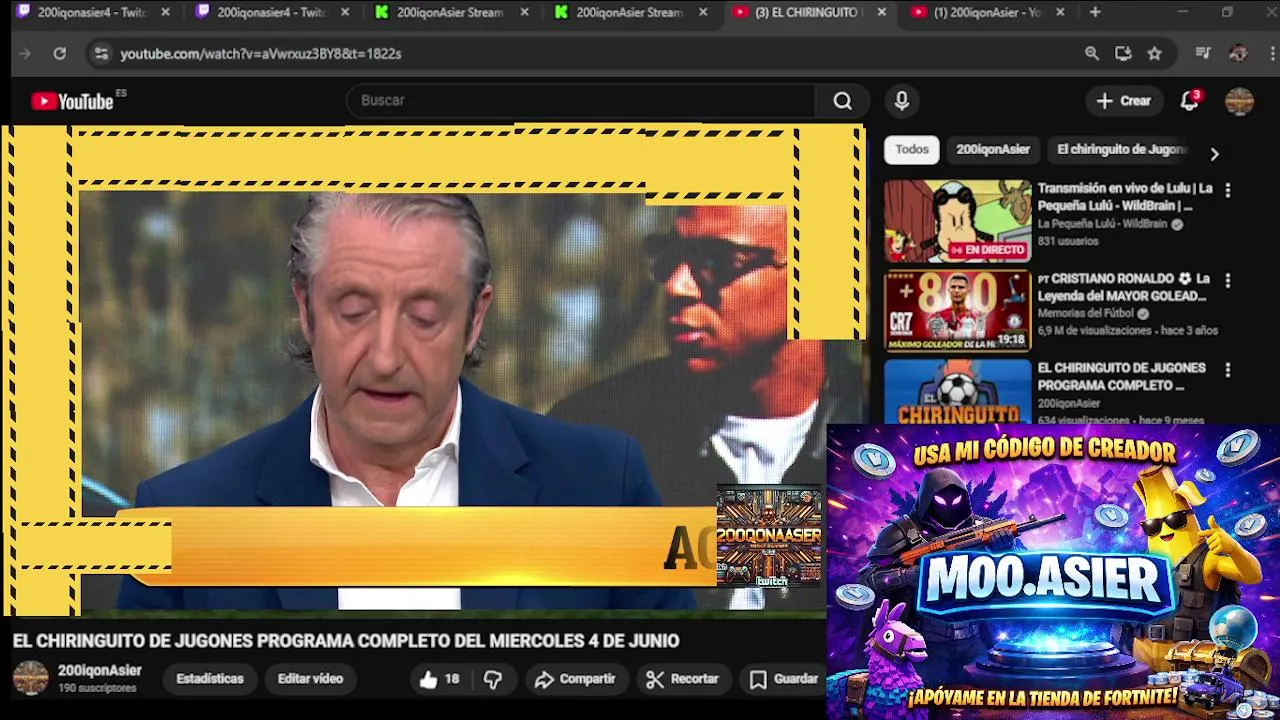Click the main video player
The width and height of the screenshot is (1280, 720).
pyautogui.click(x=432, y=370)
